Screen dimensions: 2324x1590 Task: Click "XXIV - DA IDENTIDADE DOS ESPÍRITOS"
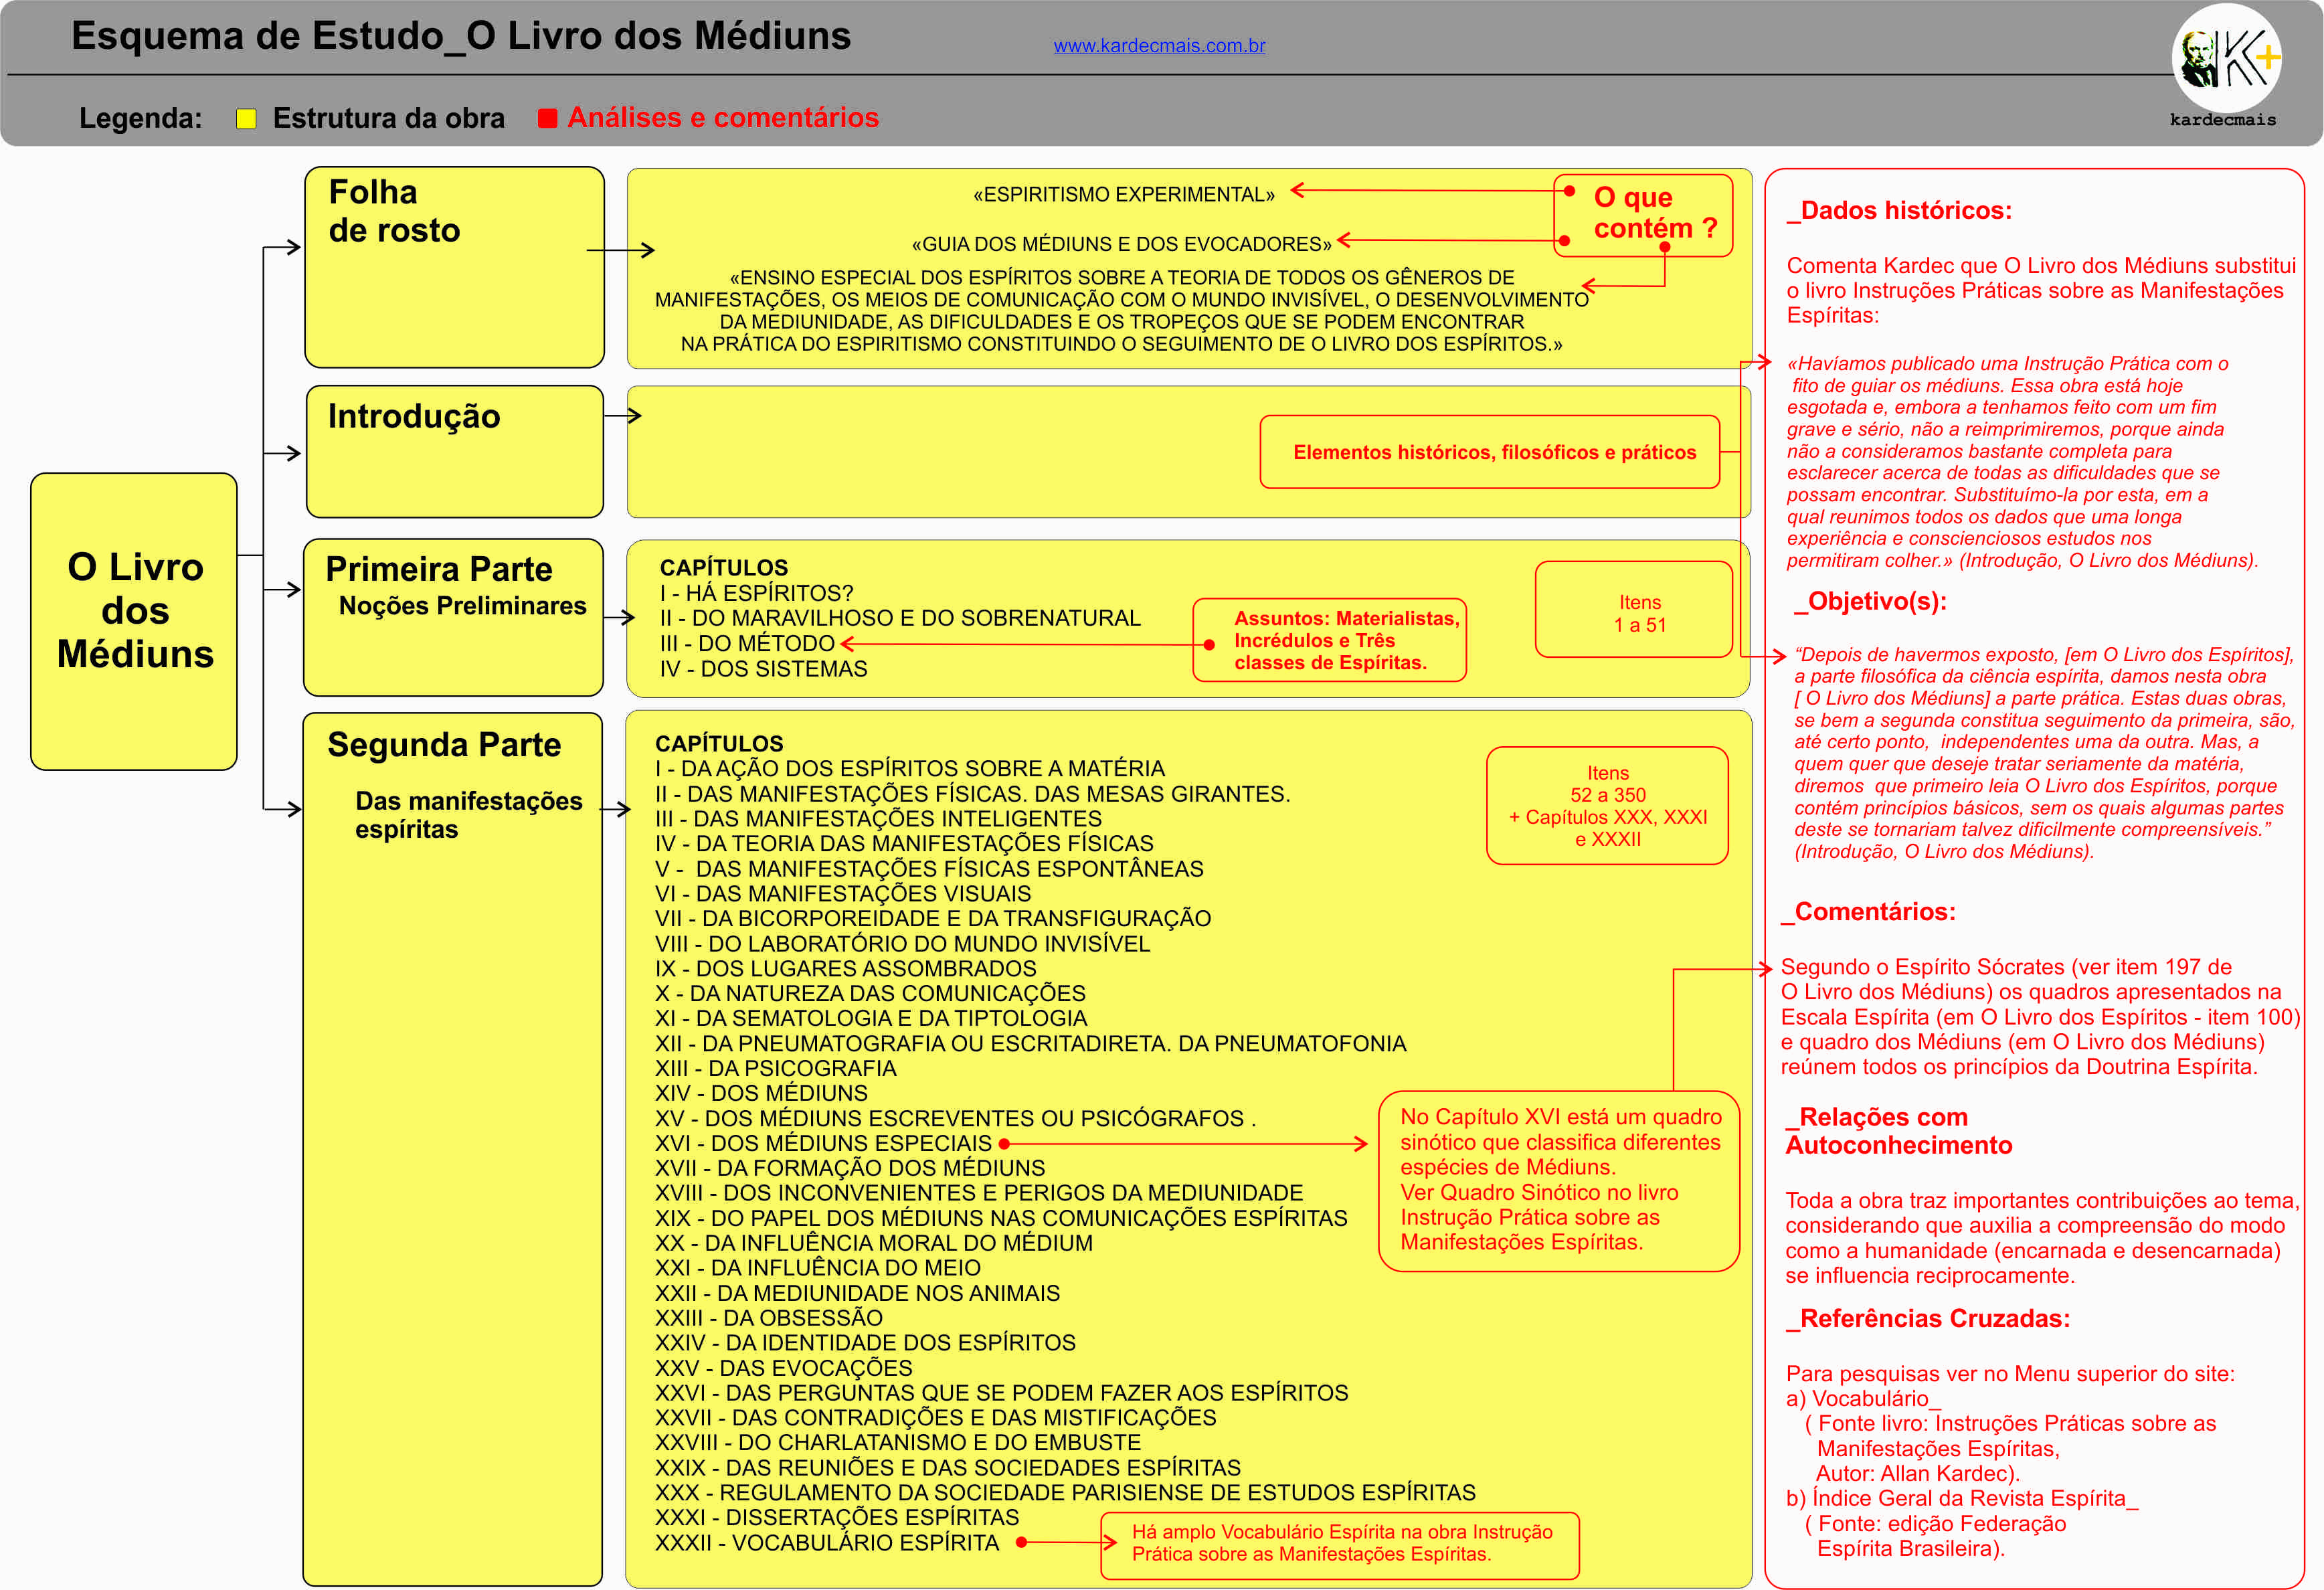(865, 1342)
